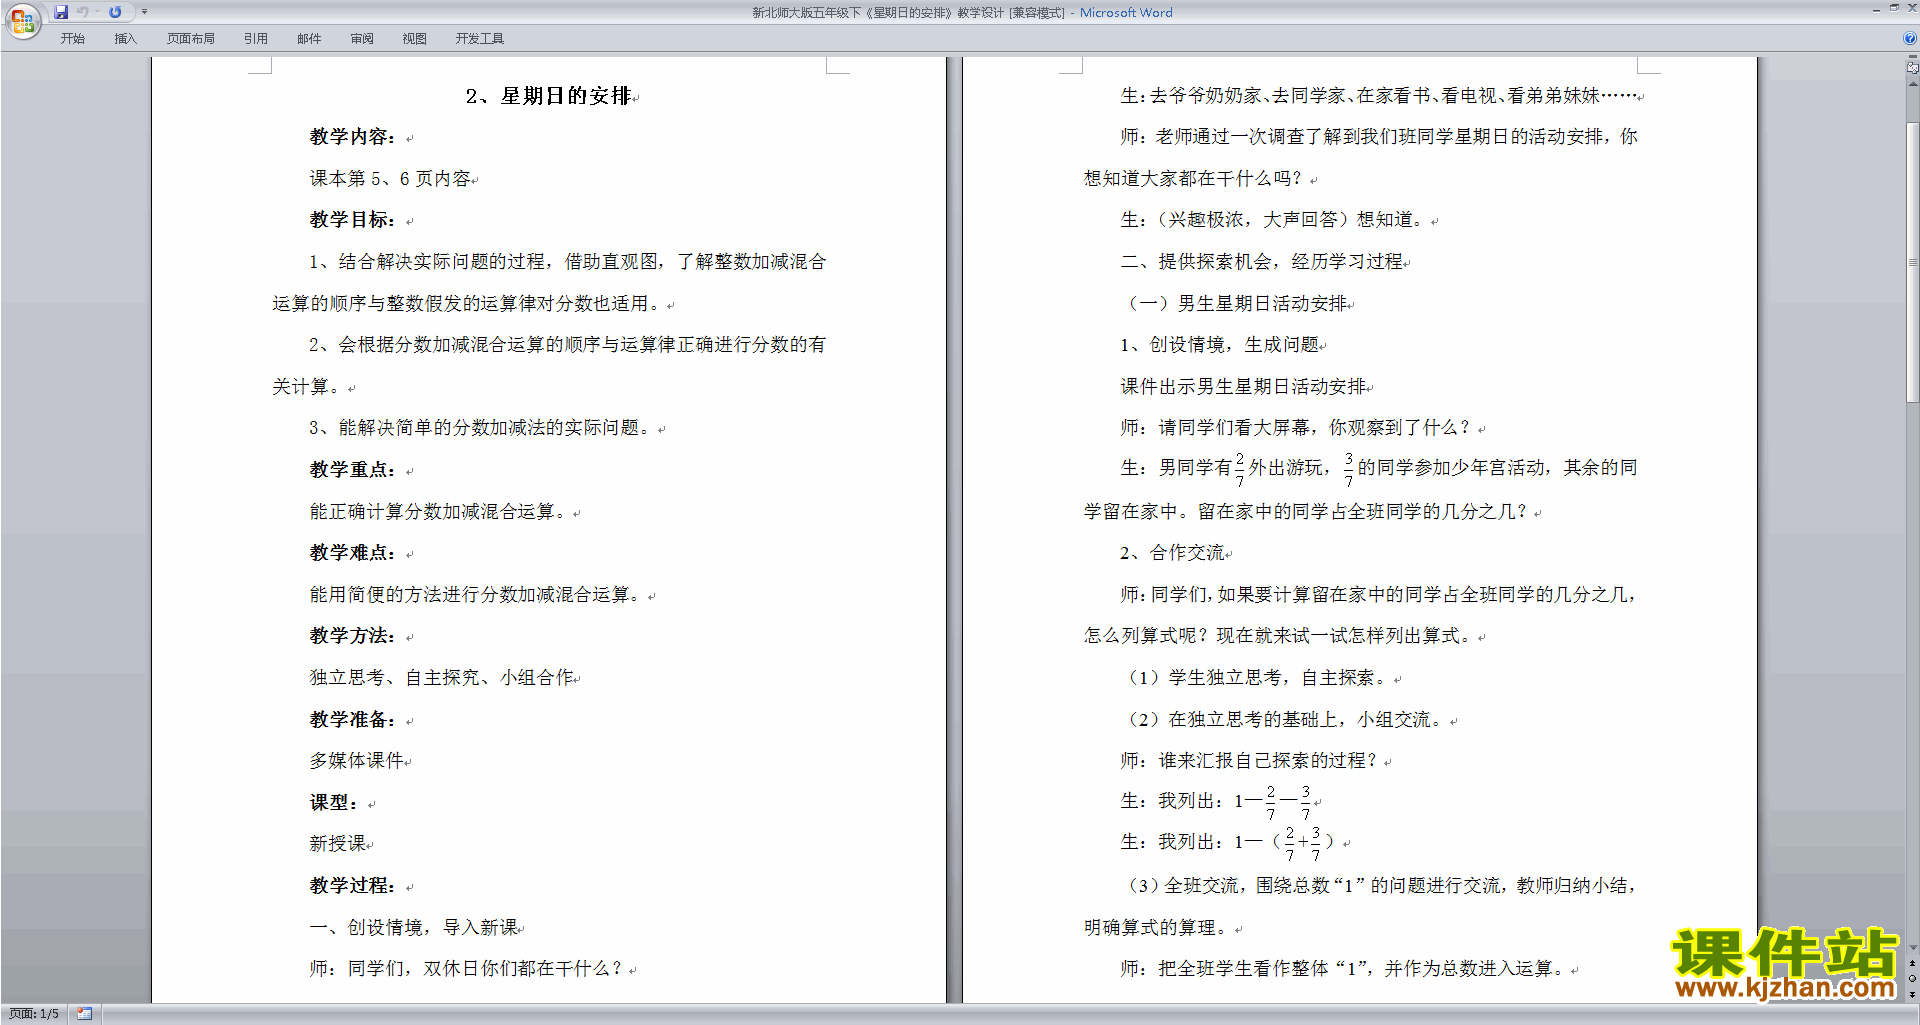1920x1025 pixels.
Task: Click the heading 教学难点:
Action: 353,553
